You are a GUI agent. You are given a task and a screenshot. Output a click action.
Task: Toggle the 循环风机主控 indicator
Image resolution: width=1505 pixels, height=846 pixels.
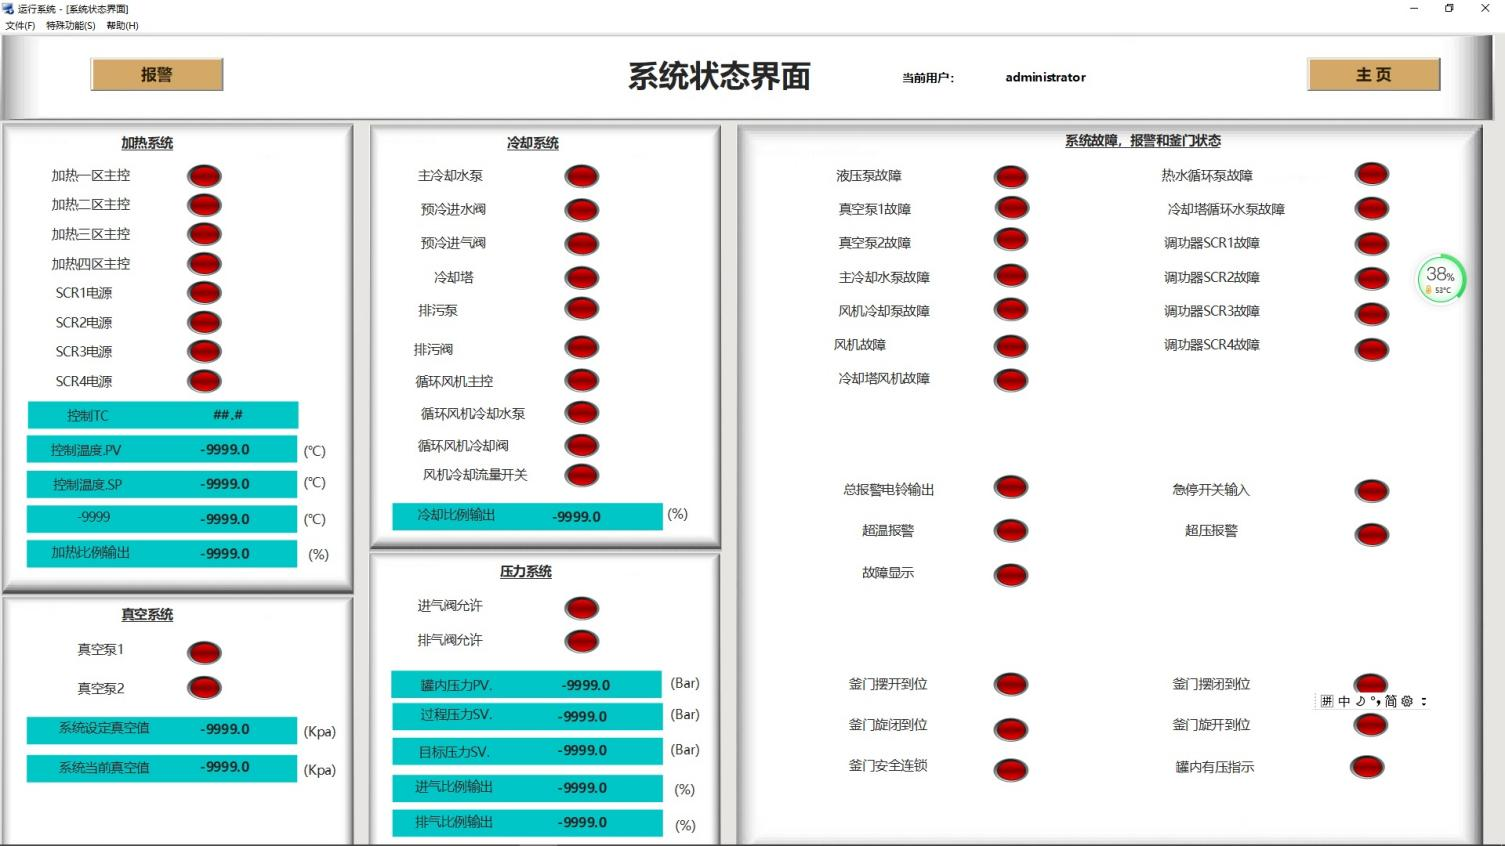coord(581,380)
